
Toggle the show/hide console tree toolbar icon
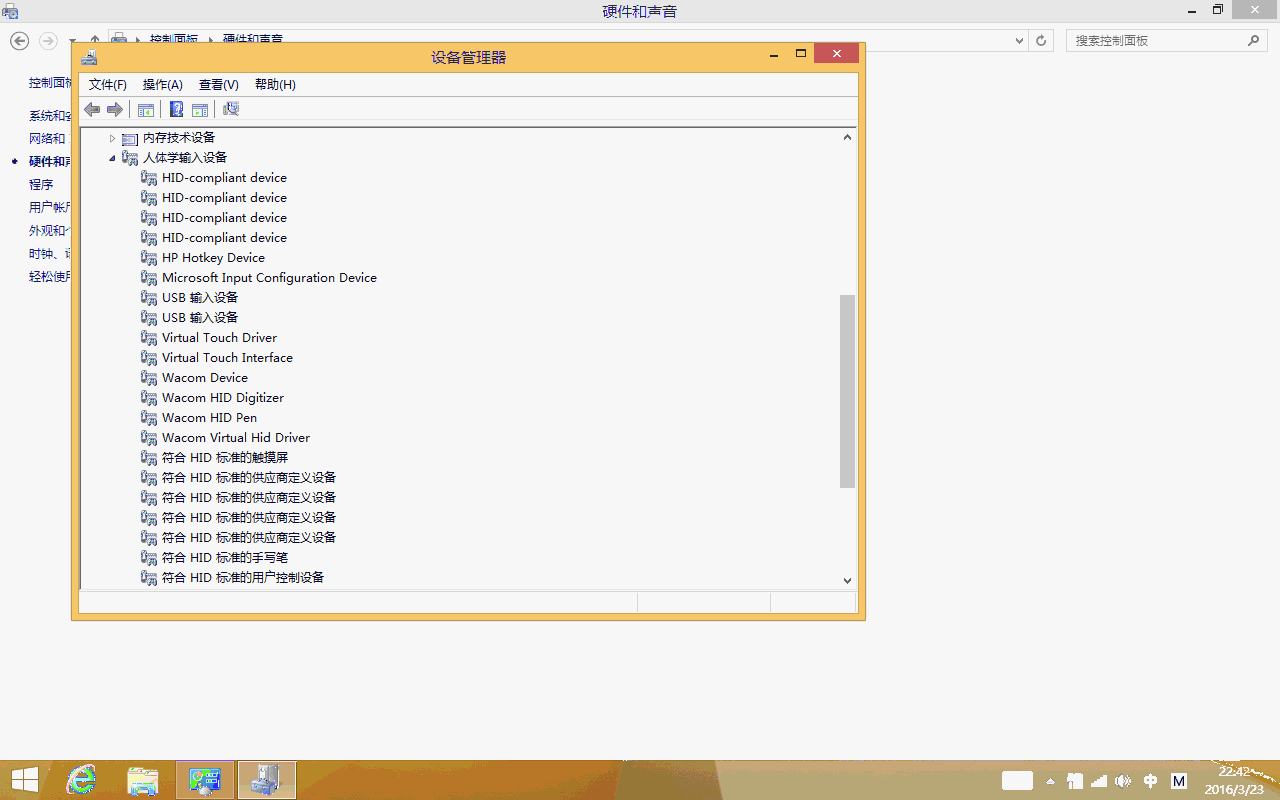pos(146,110)
